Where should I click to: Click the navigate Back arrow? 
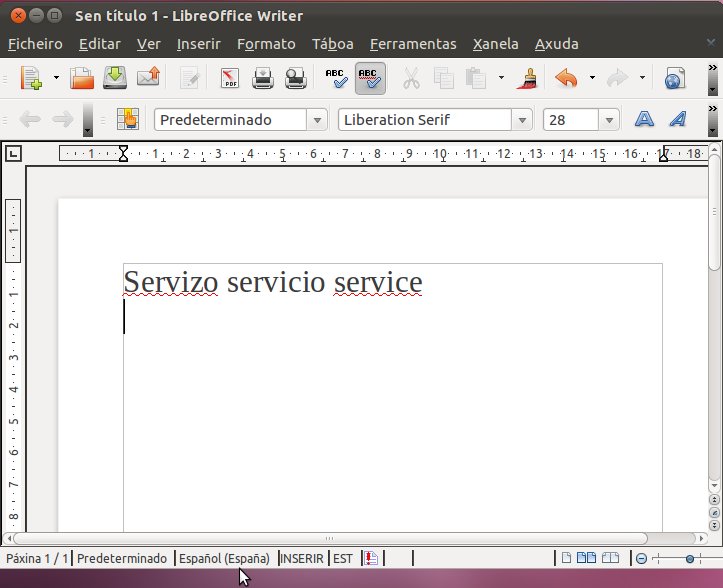click(30, 120)
